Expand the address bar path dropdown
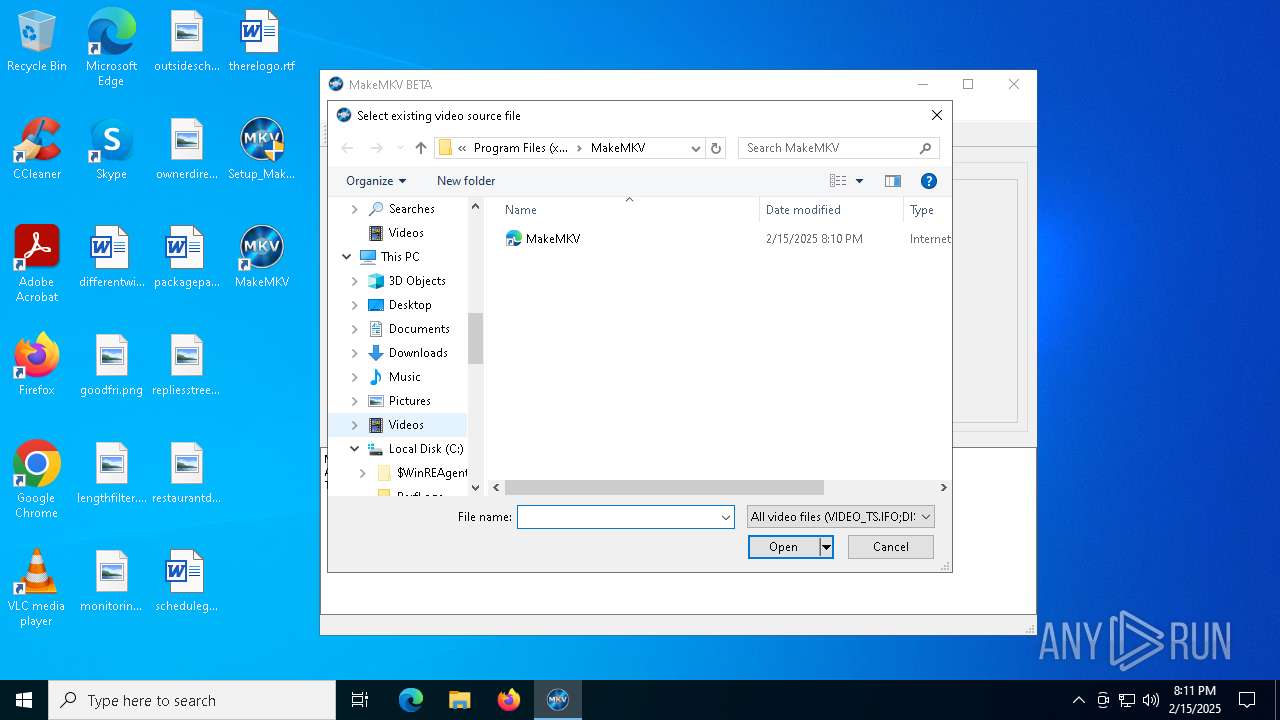Viewport: 1280px width, 720px height. [x=696, y=148]
